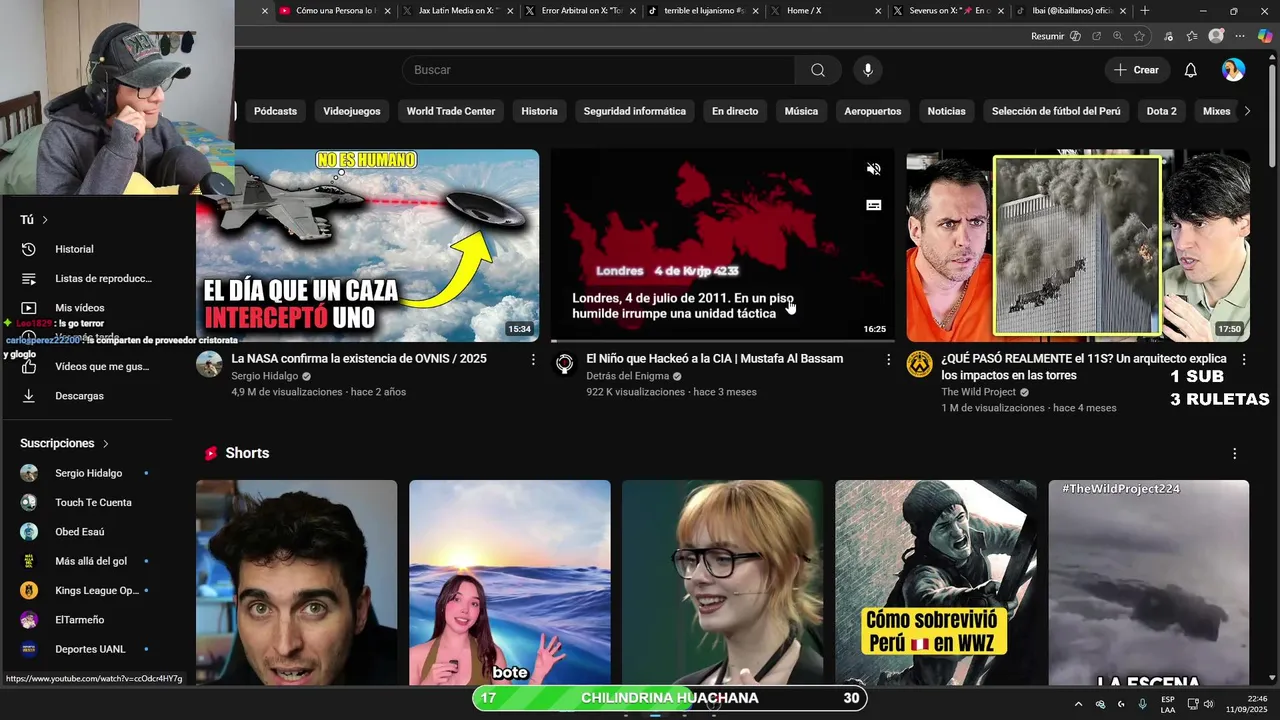Select the Aeropuertos filter chip
Screen dimensions: 1280x720
[872, 111]
